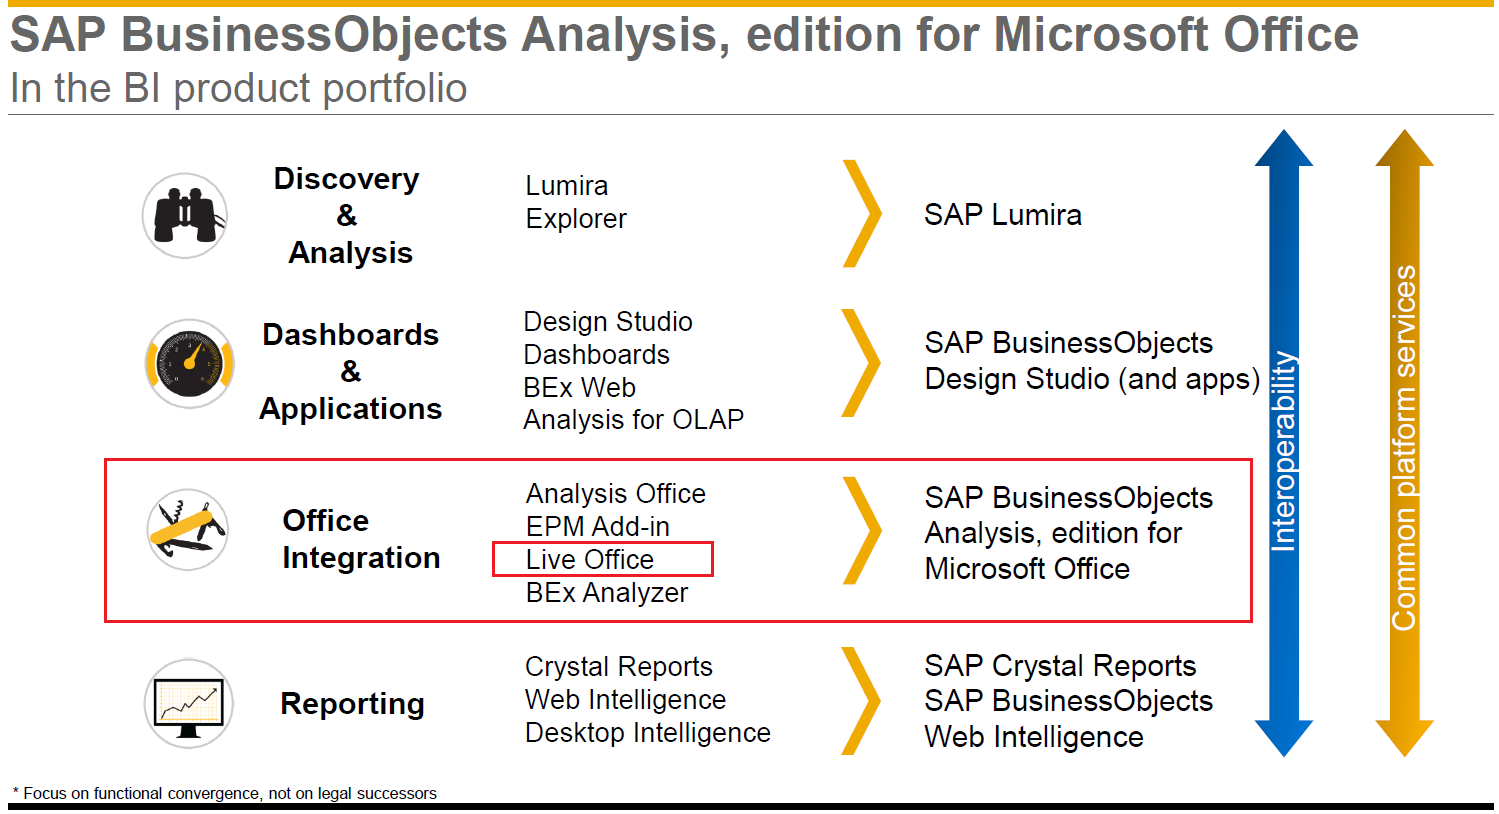Image resolution: width=1499 pixels, height=814 pixels.
Task: Click the speedometer gauge Dashboards icon
Action: coord(189,364)
